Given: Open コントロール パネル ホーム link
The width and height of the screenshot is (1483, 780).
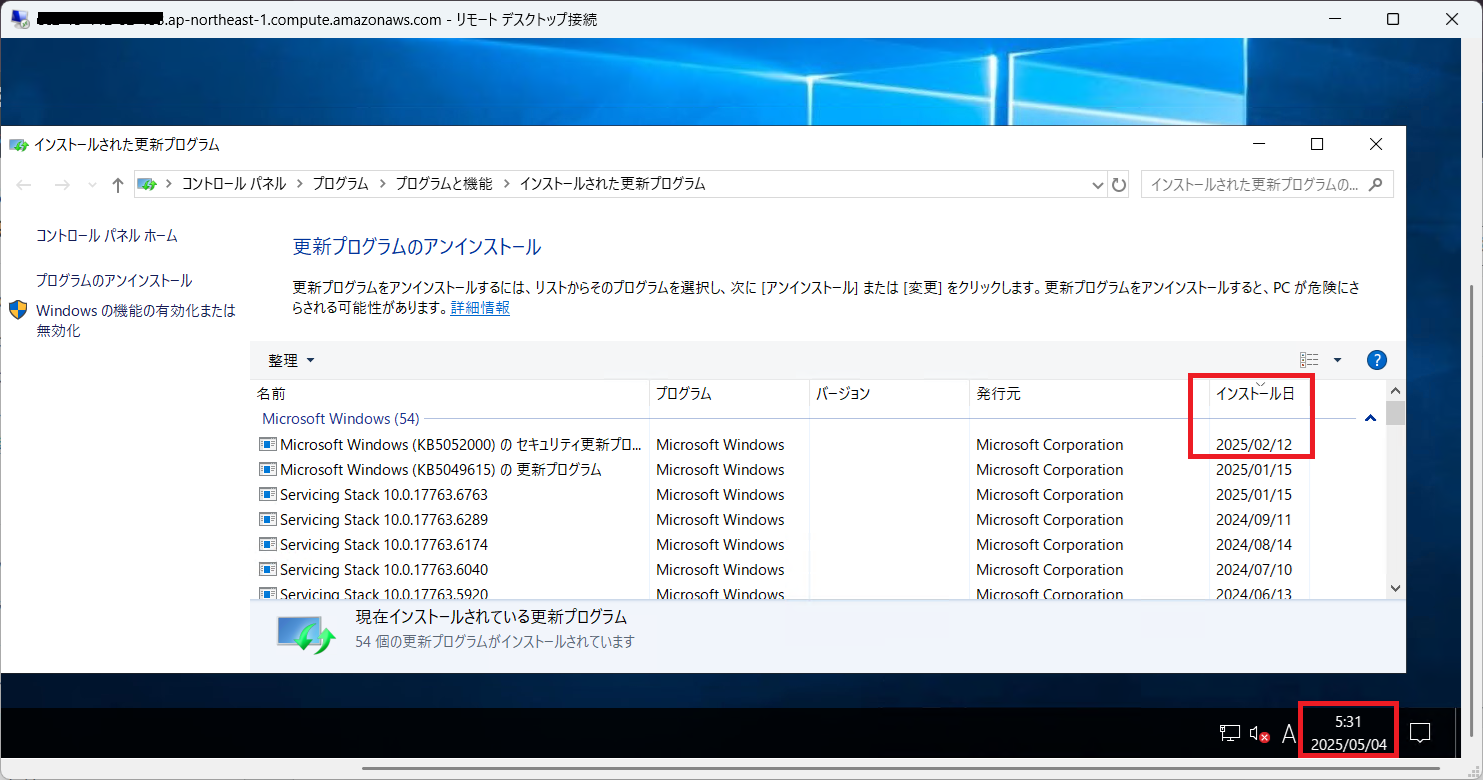Looking at the screenshot, I should 107,236.
